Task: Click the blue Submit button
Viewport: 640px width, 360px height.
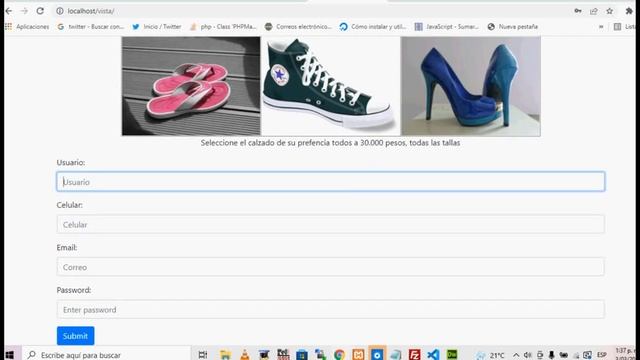Action: [x=76, y=336]
